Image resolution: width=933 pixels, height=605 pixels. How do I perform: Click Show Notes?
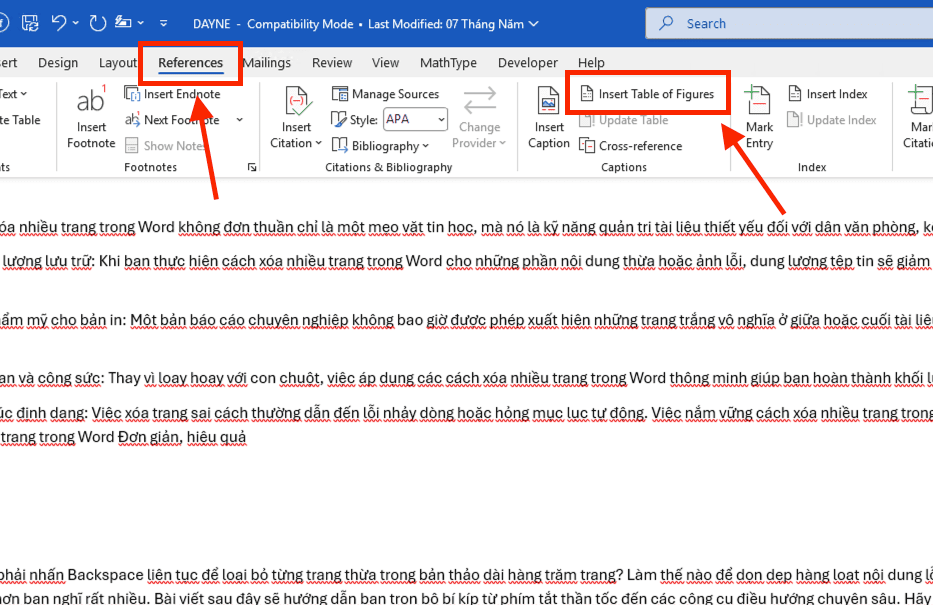point(165,146)
